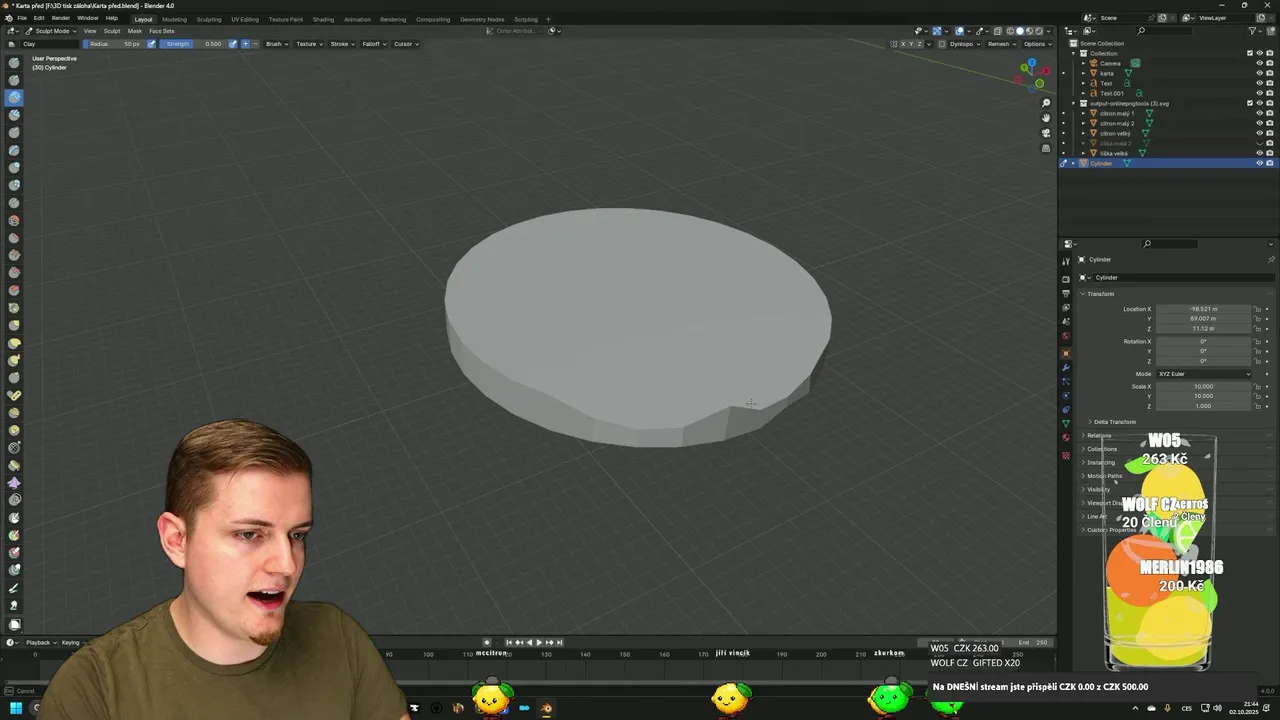Image resolution: width=1280 pixels, height=720 pixels.
Task: Open the Render properties tab icon
Action: (1066, 279)
